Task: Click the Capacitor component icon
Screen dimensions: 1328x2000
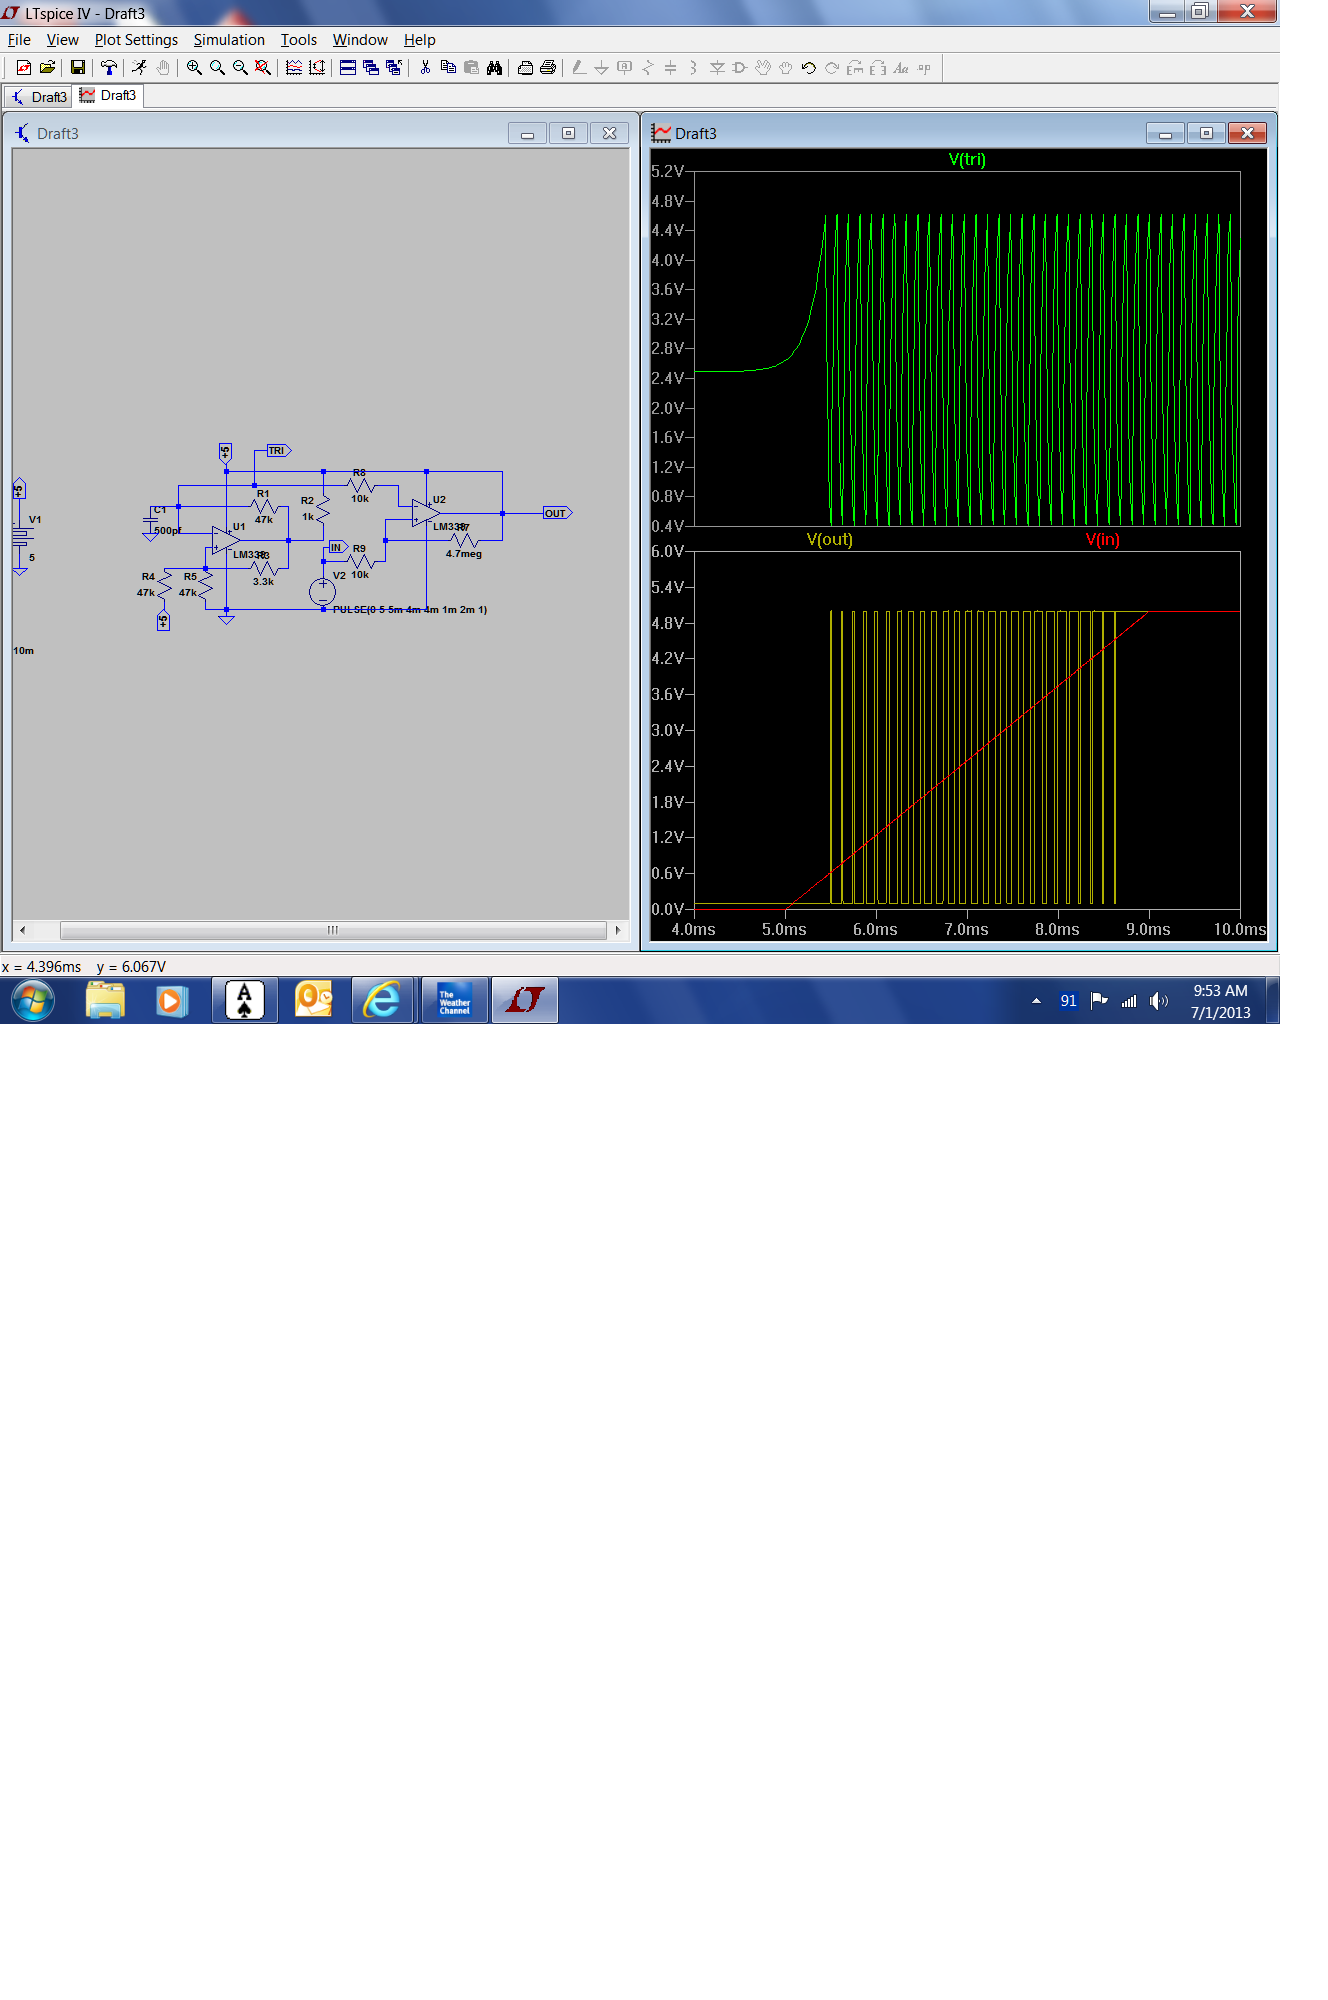Action: click(x=671, y=68)
